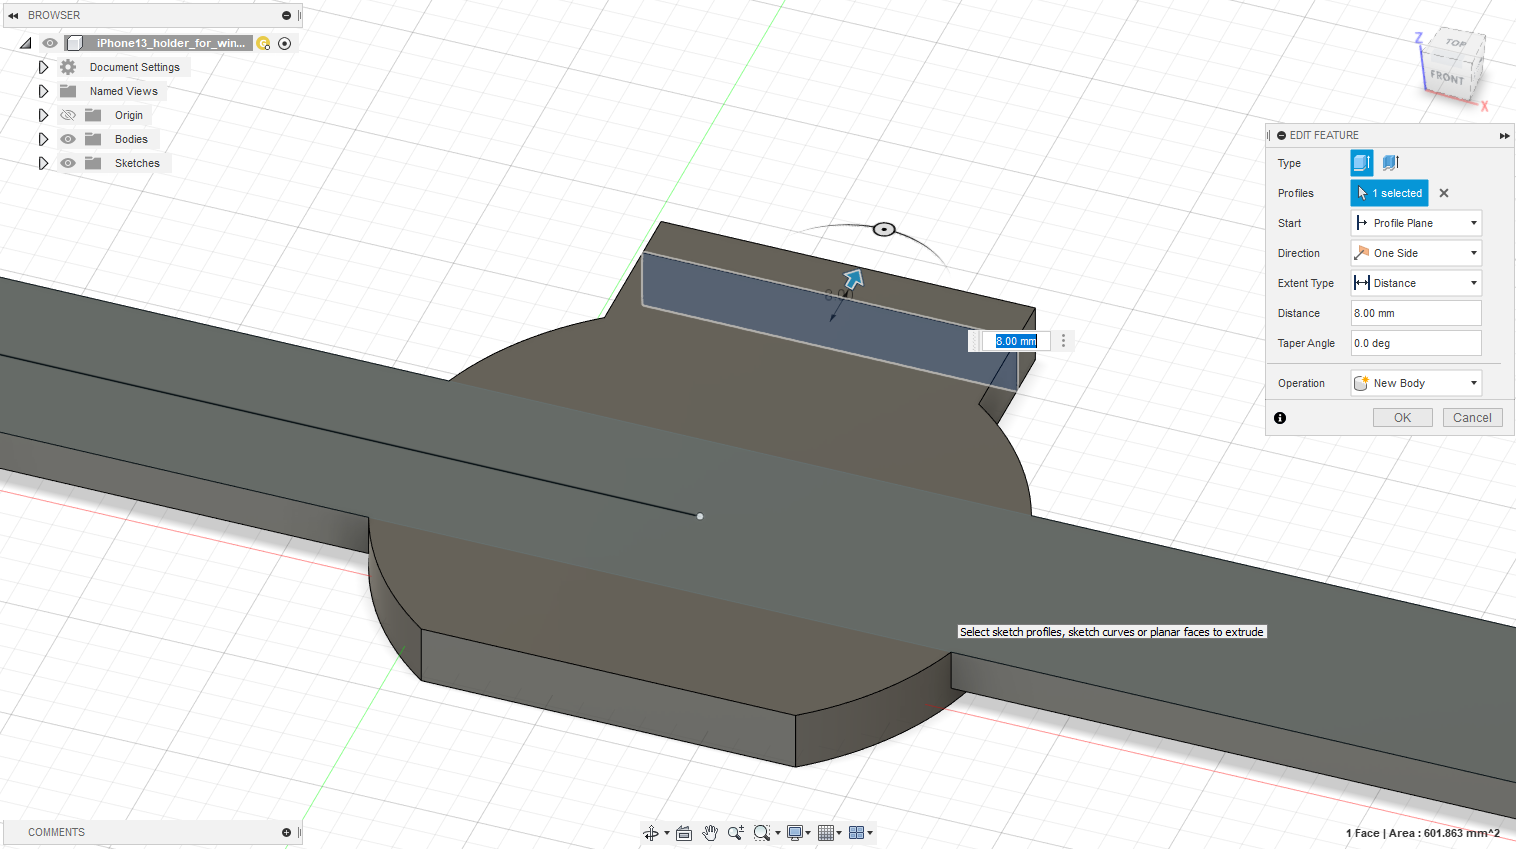Open Display Settings monitor icon

click(x=795, y=833)
